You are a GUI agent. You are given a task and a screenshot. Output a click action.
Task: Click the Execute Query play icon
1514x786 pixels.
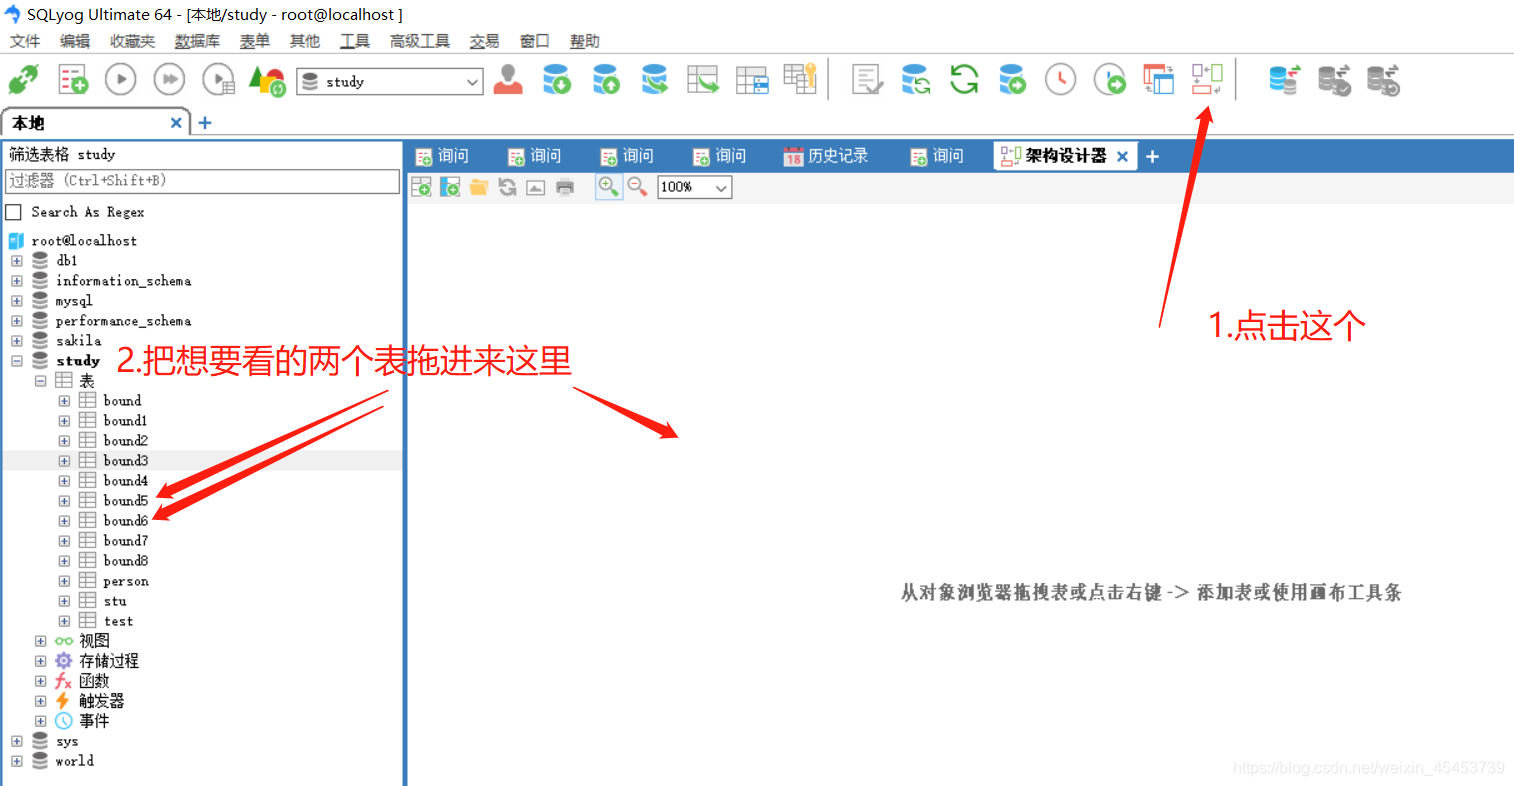120,79
